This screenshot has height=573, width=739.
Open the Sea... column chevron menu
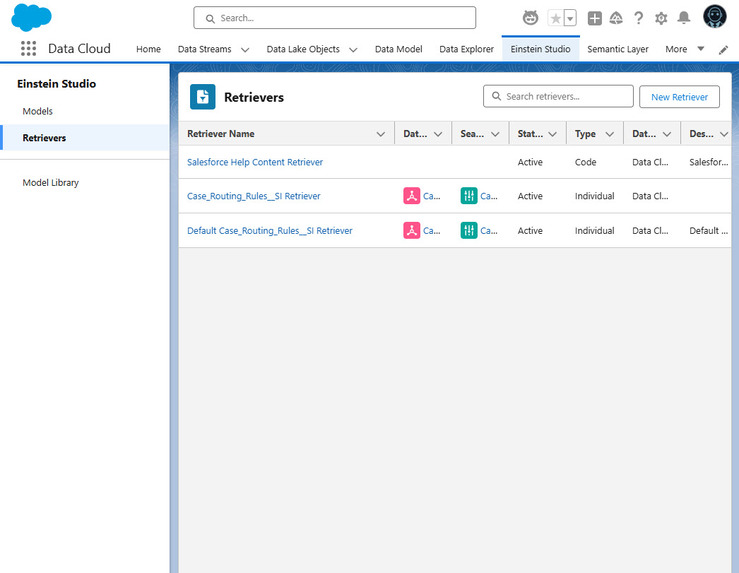(495, 134)
